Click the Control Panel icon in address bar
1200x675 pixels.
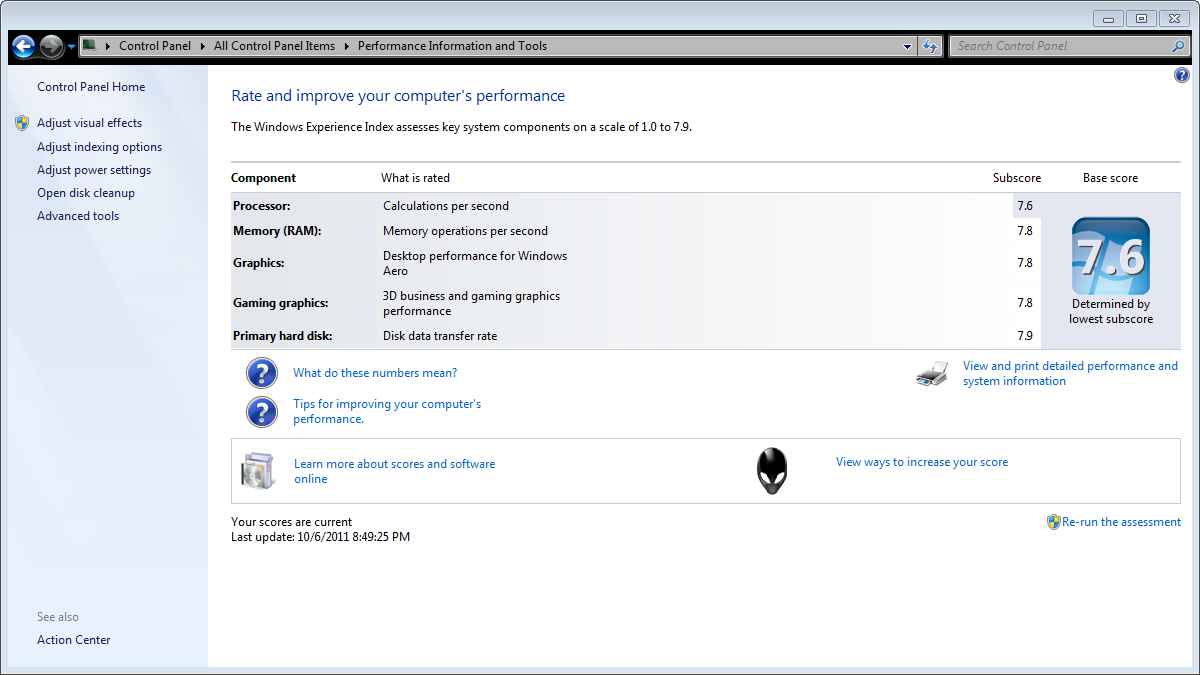pyautogui.click(x=89, y=45)
